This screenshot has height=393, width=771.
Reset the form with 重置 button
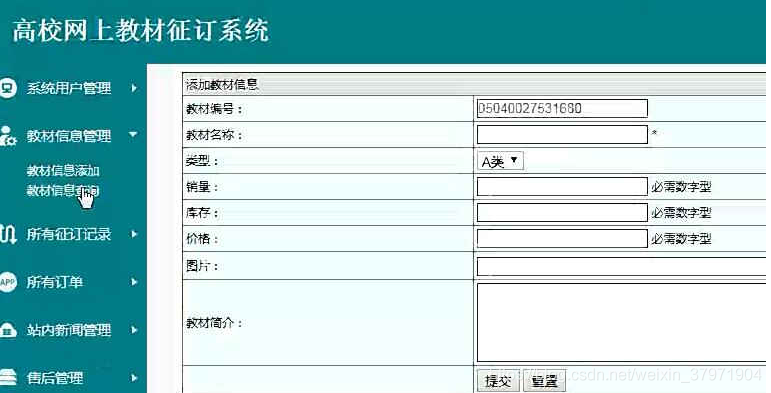544,381
